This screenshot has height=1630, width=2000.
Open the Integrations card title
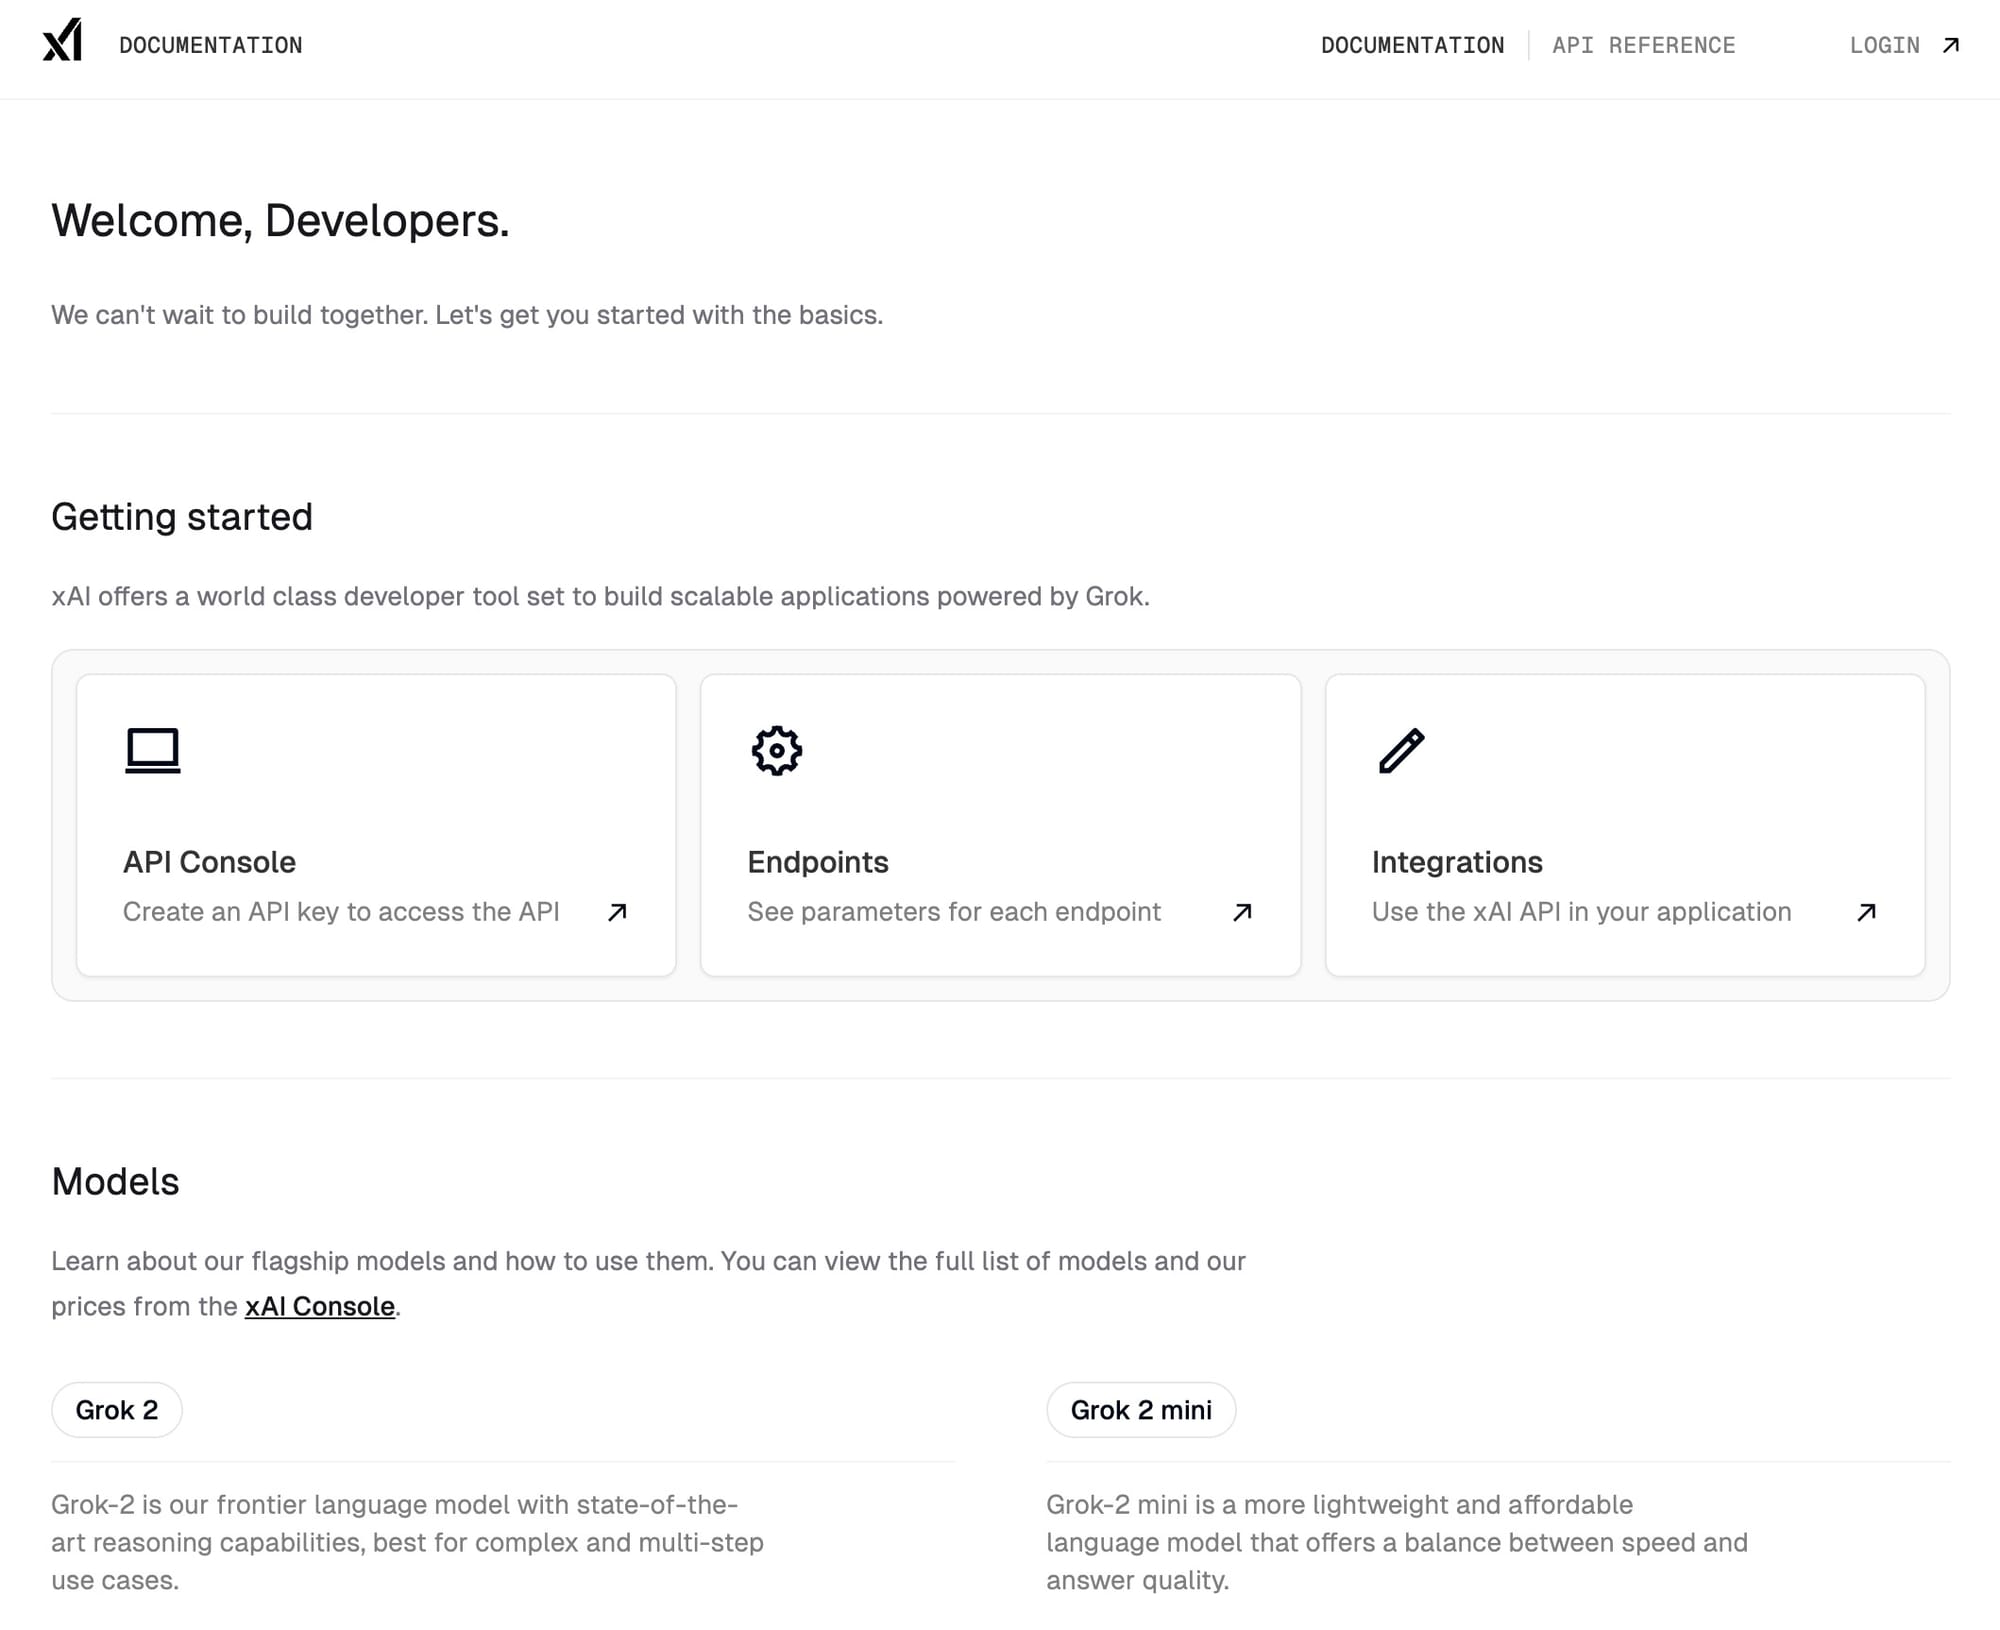(x=1456, y=862)
